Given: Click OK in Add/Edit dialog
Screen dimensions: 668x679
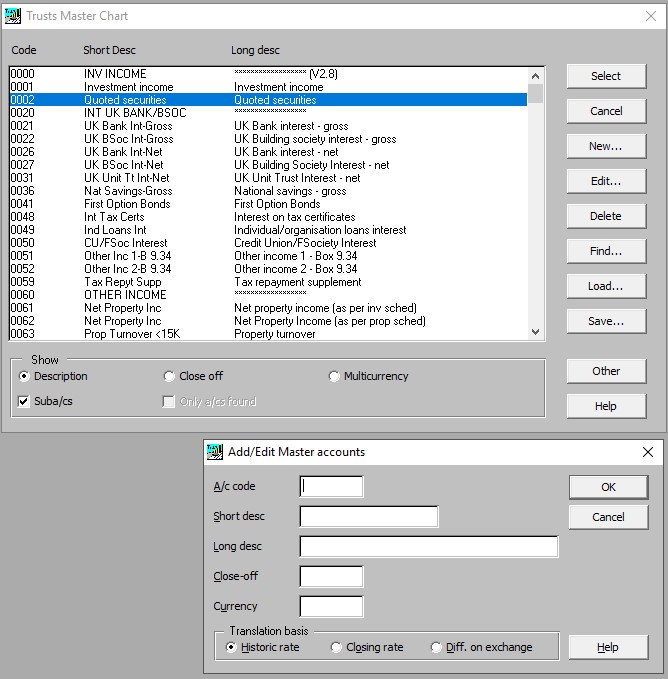Looking at the screenshot, I should pyautogui.click(x=608, y=487).
